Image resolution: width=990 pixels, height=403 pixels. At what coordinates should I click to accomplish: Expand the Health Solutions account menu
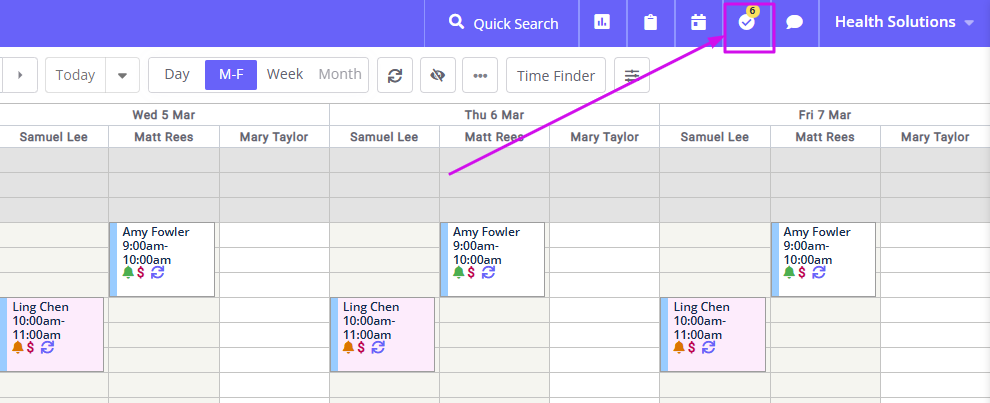point(904,23)
